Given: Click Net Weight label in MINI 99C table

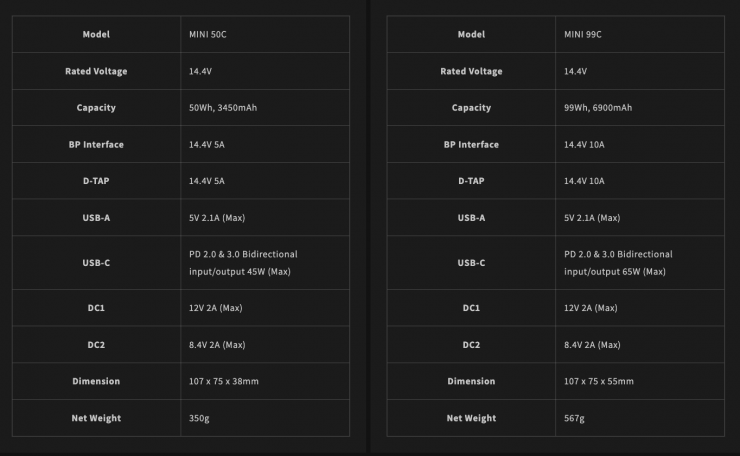Looking at the screenshot, I should tap(471, 418).
